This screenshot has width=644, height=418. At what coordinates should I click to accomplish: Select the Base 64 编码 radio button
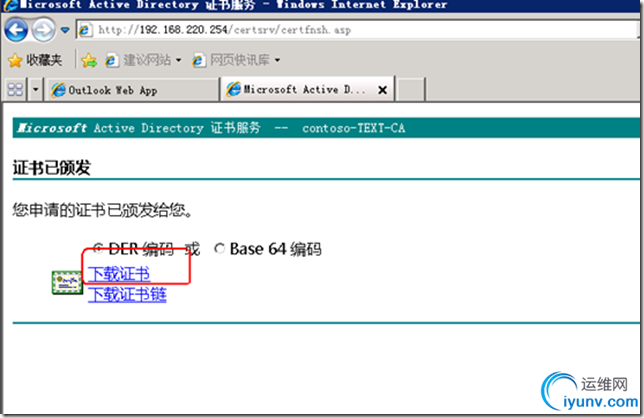tap(220, 248)
